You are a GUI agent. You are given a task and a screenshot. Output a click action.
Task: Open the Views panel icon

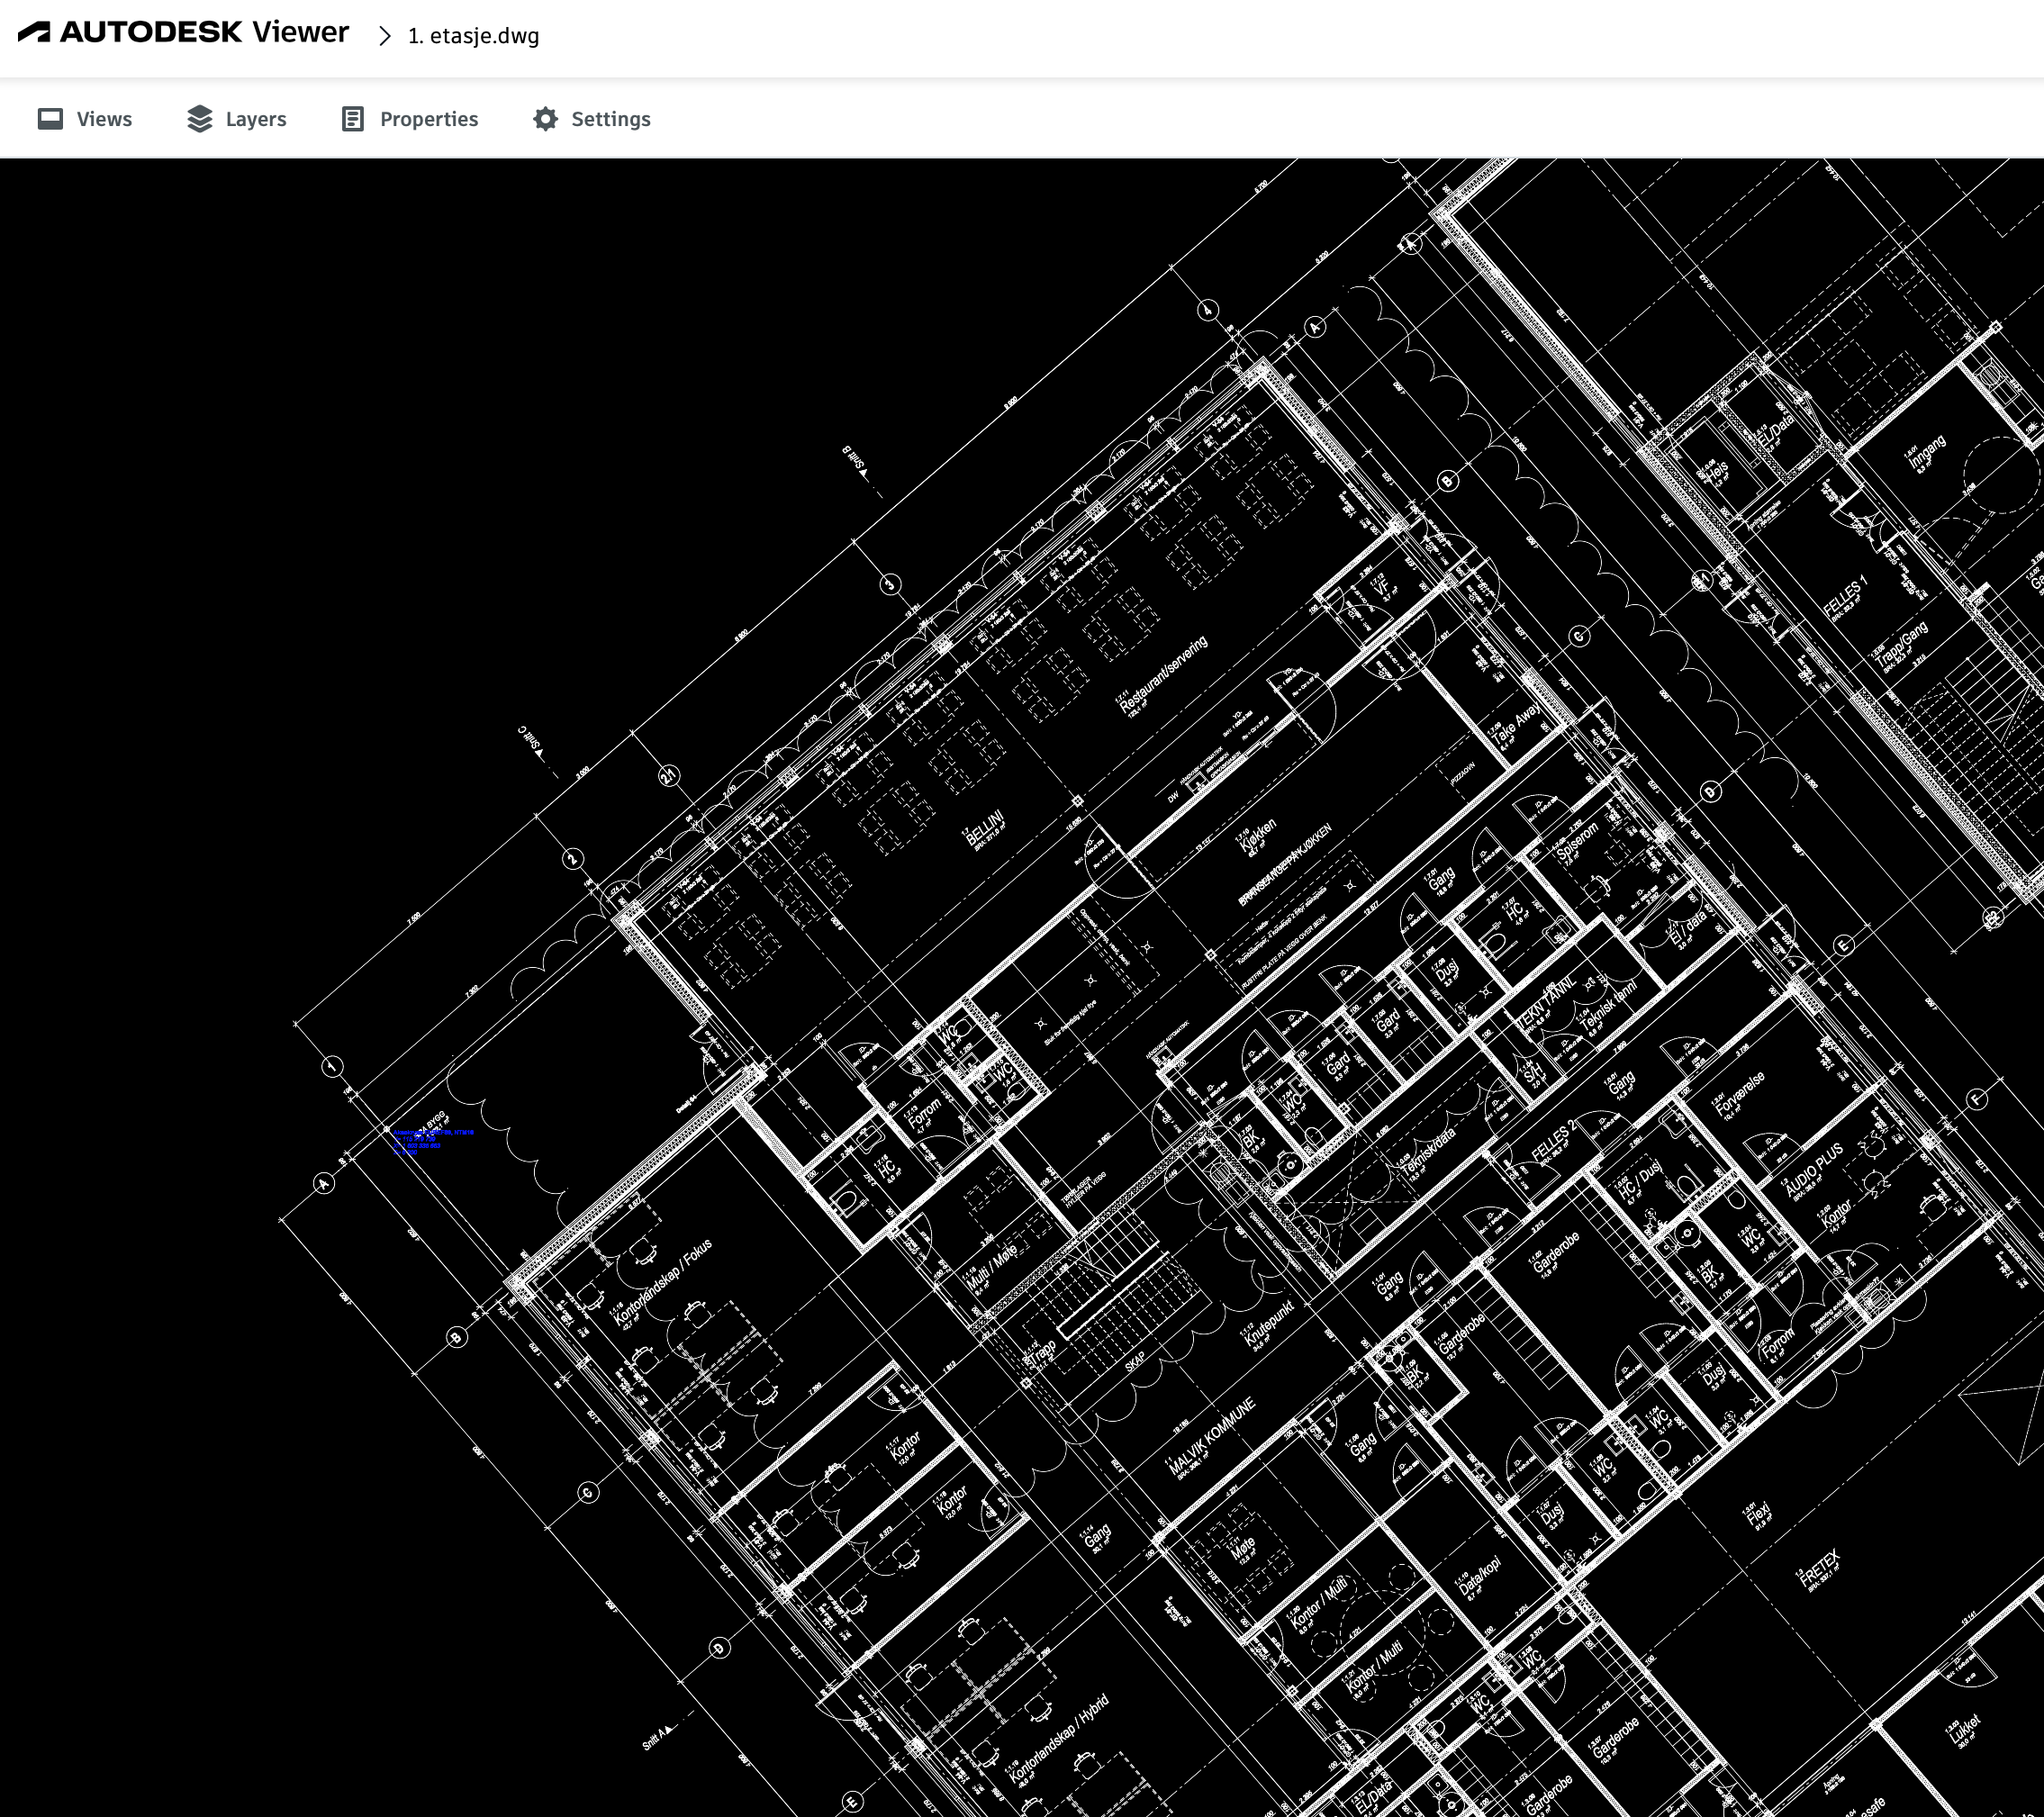tap(50, 119)
